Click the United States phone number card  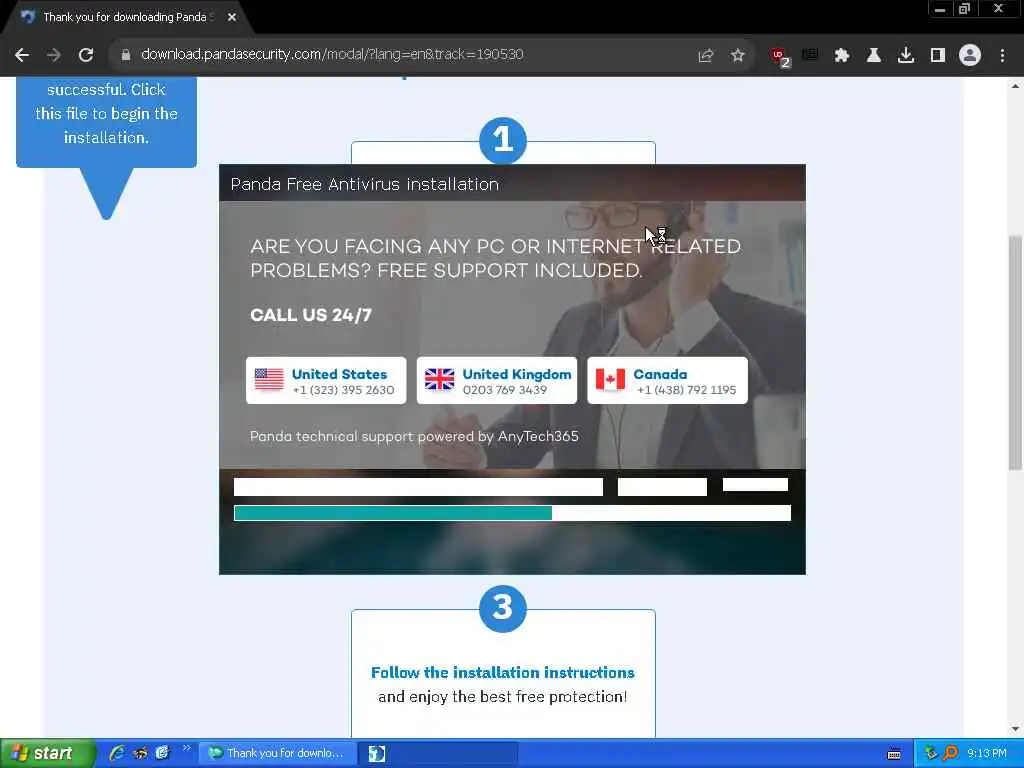(x=326, y=381)
